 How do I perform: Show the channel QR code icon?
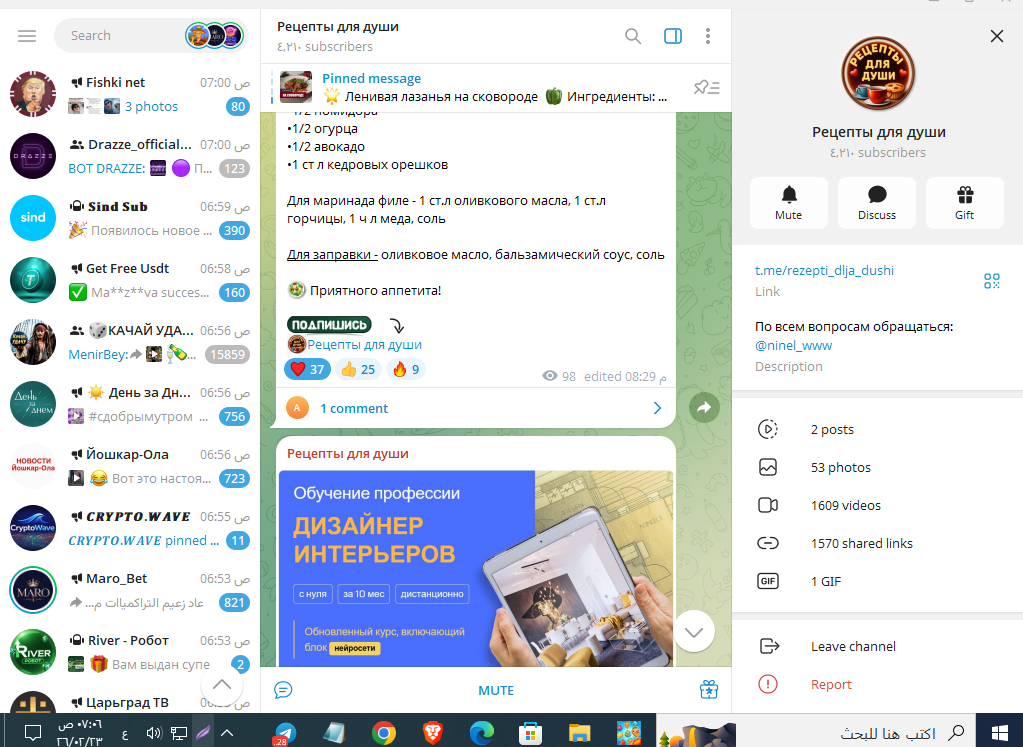click(x=992, y=281)
